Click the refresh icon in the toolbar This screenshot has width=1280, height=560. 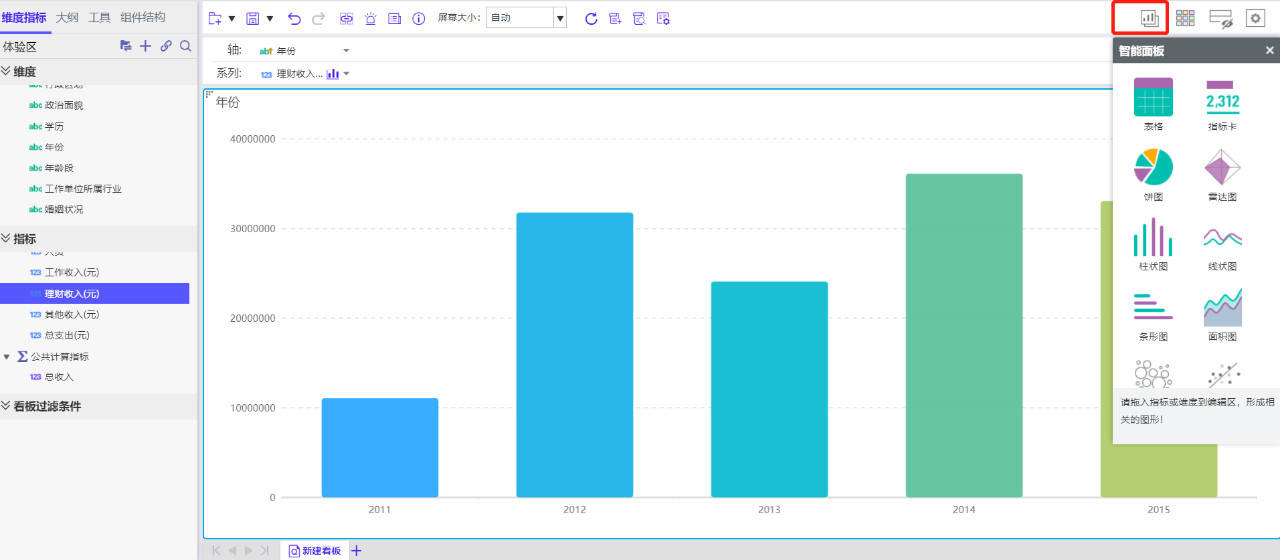(591, 18)
